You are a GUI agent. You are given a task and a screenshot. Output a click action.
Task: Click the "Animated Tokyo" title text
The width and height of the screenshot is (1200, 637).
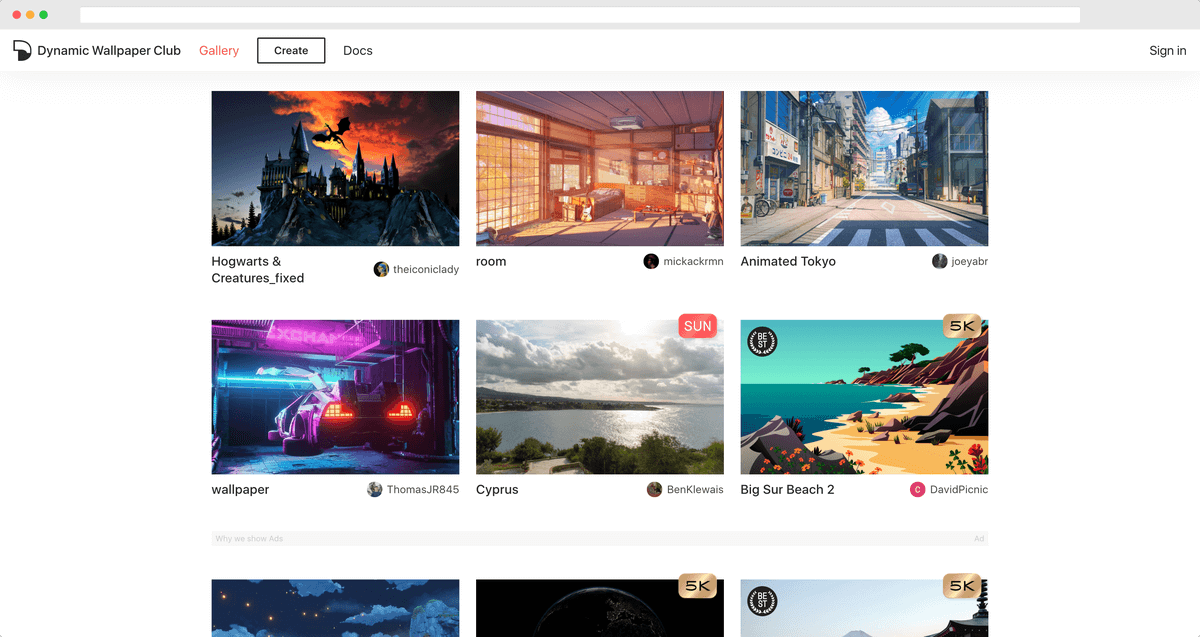pos(788,261)
